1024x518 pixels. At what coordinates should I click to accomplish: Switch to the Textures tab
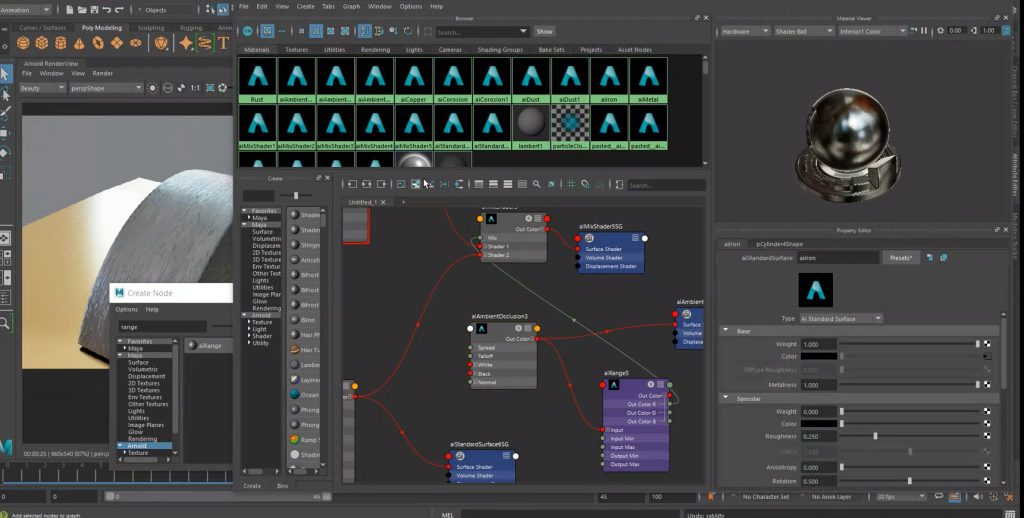point(296,50)
